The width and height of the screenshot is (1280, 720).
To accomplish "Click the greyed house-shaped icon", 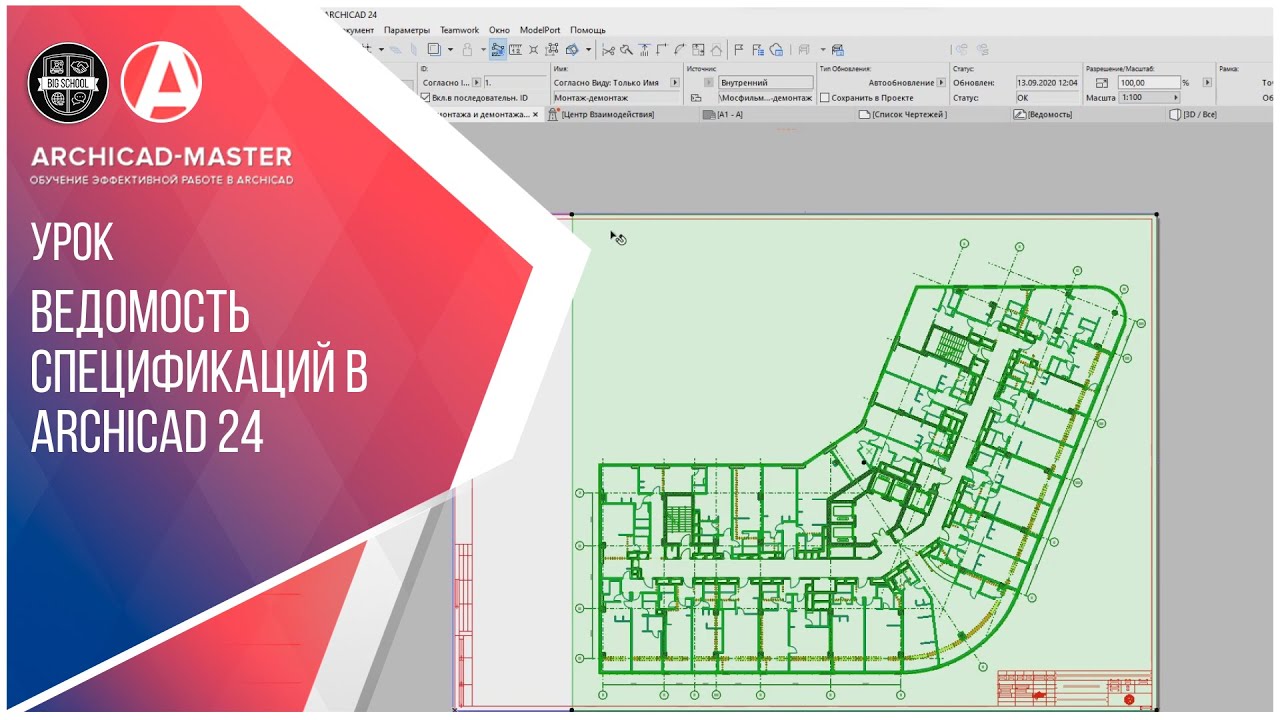I will [715, 50].
